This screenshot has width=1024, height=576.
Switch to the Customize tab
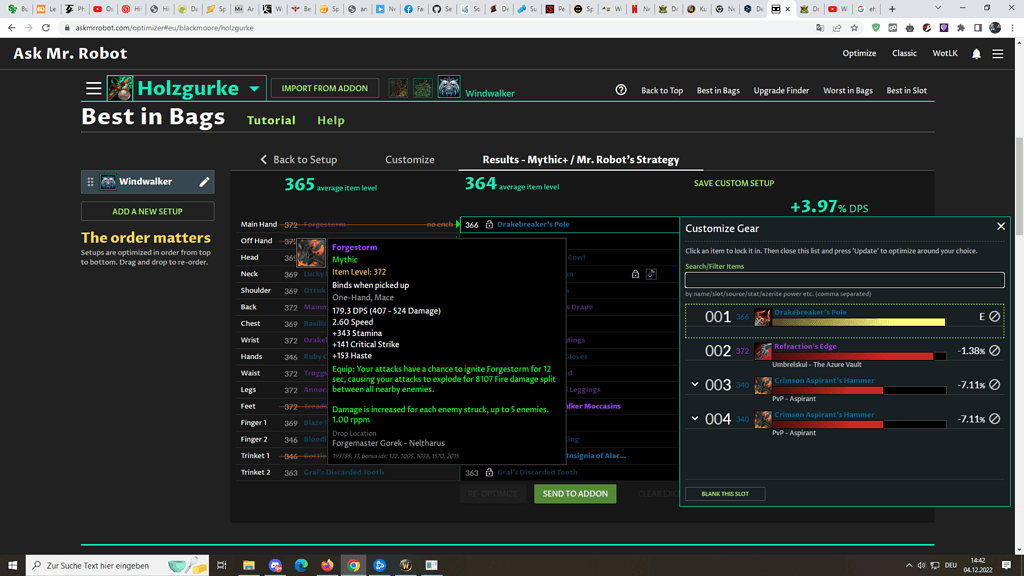tap(410, 160)
